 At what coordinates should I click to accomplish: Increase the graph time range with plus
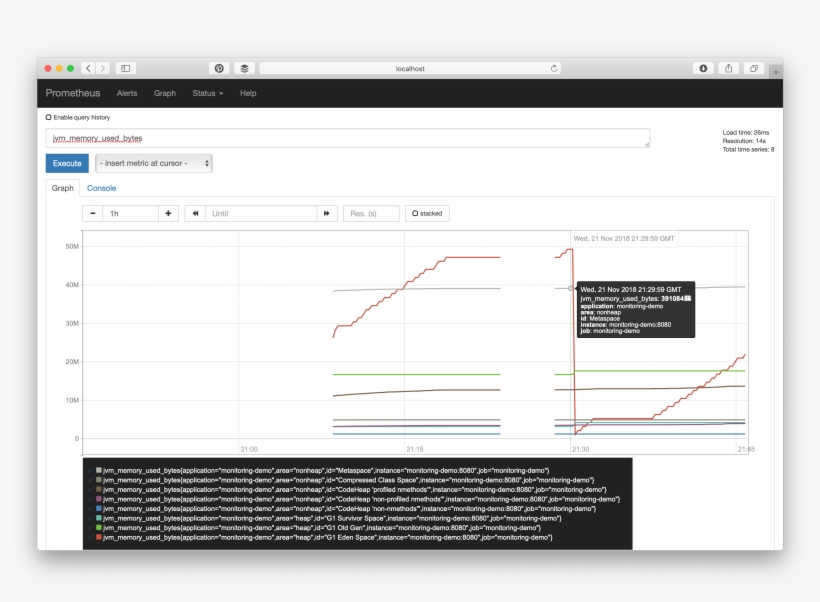(168, 213)
